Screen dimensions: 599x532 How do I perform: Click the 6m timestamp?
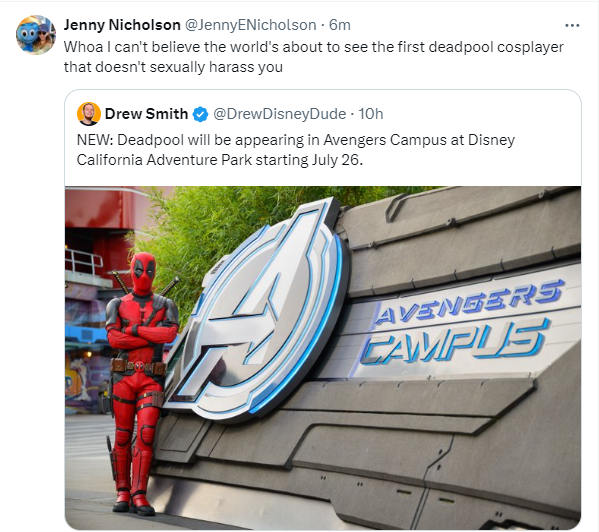point(340,25)
